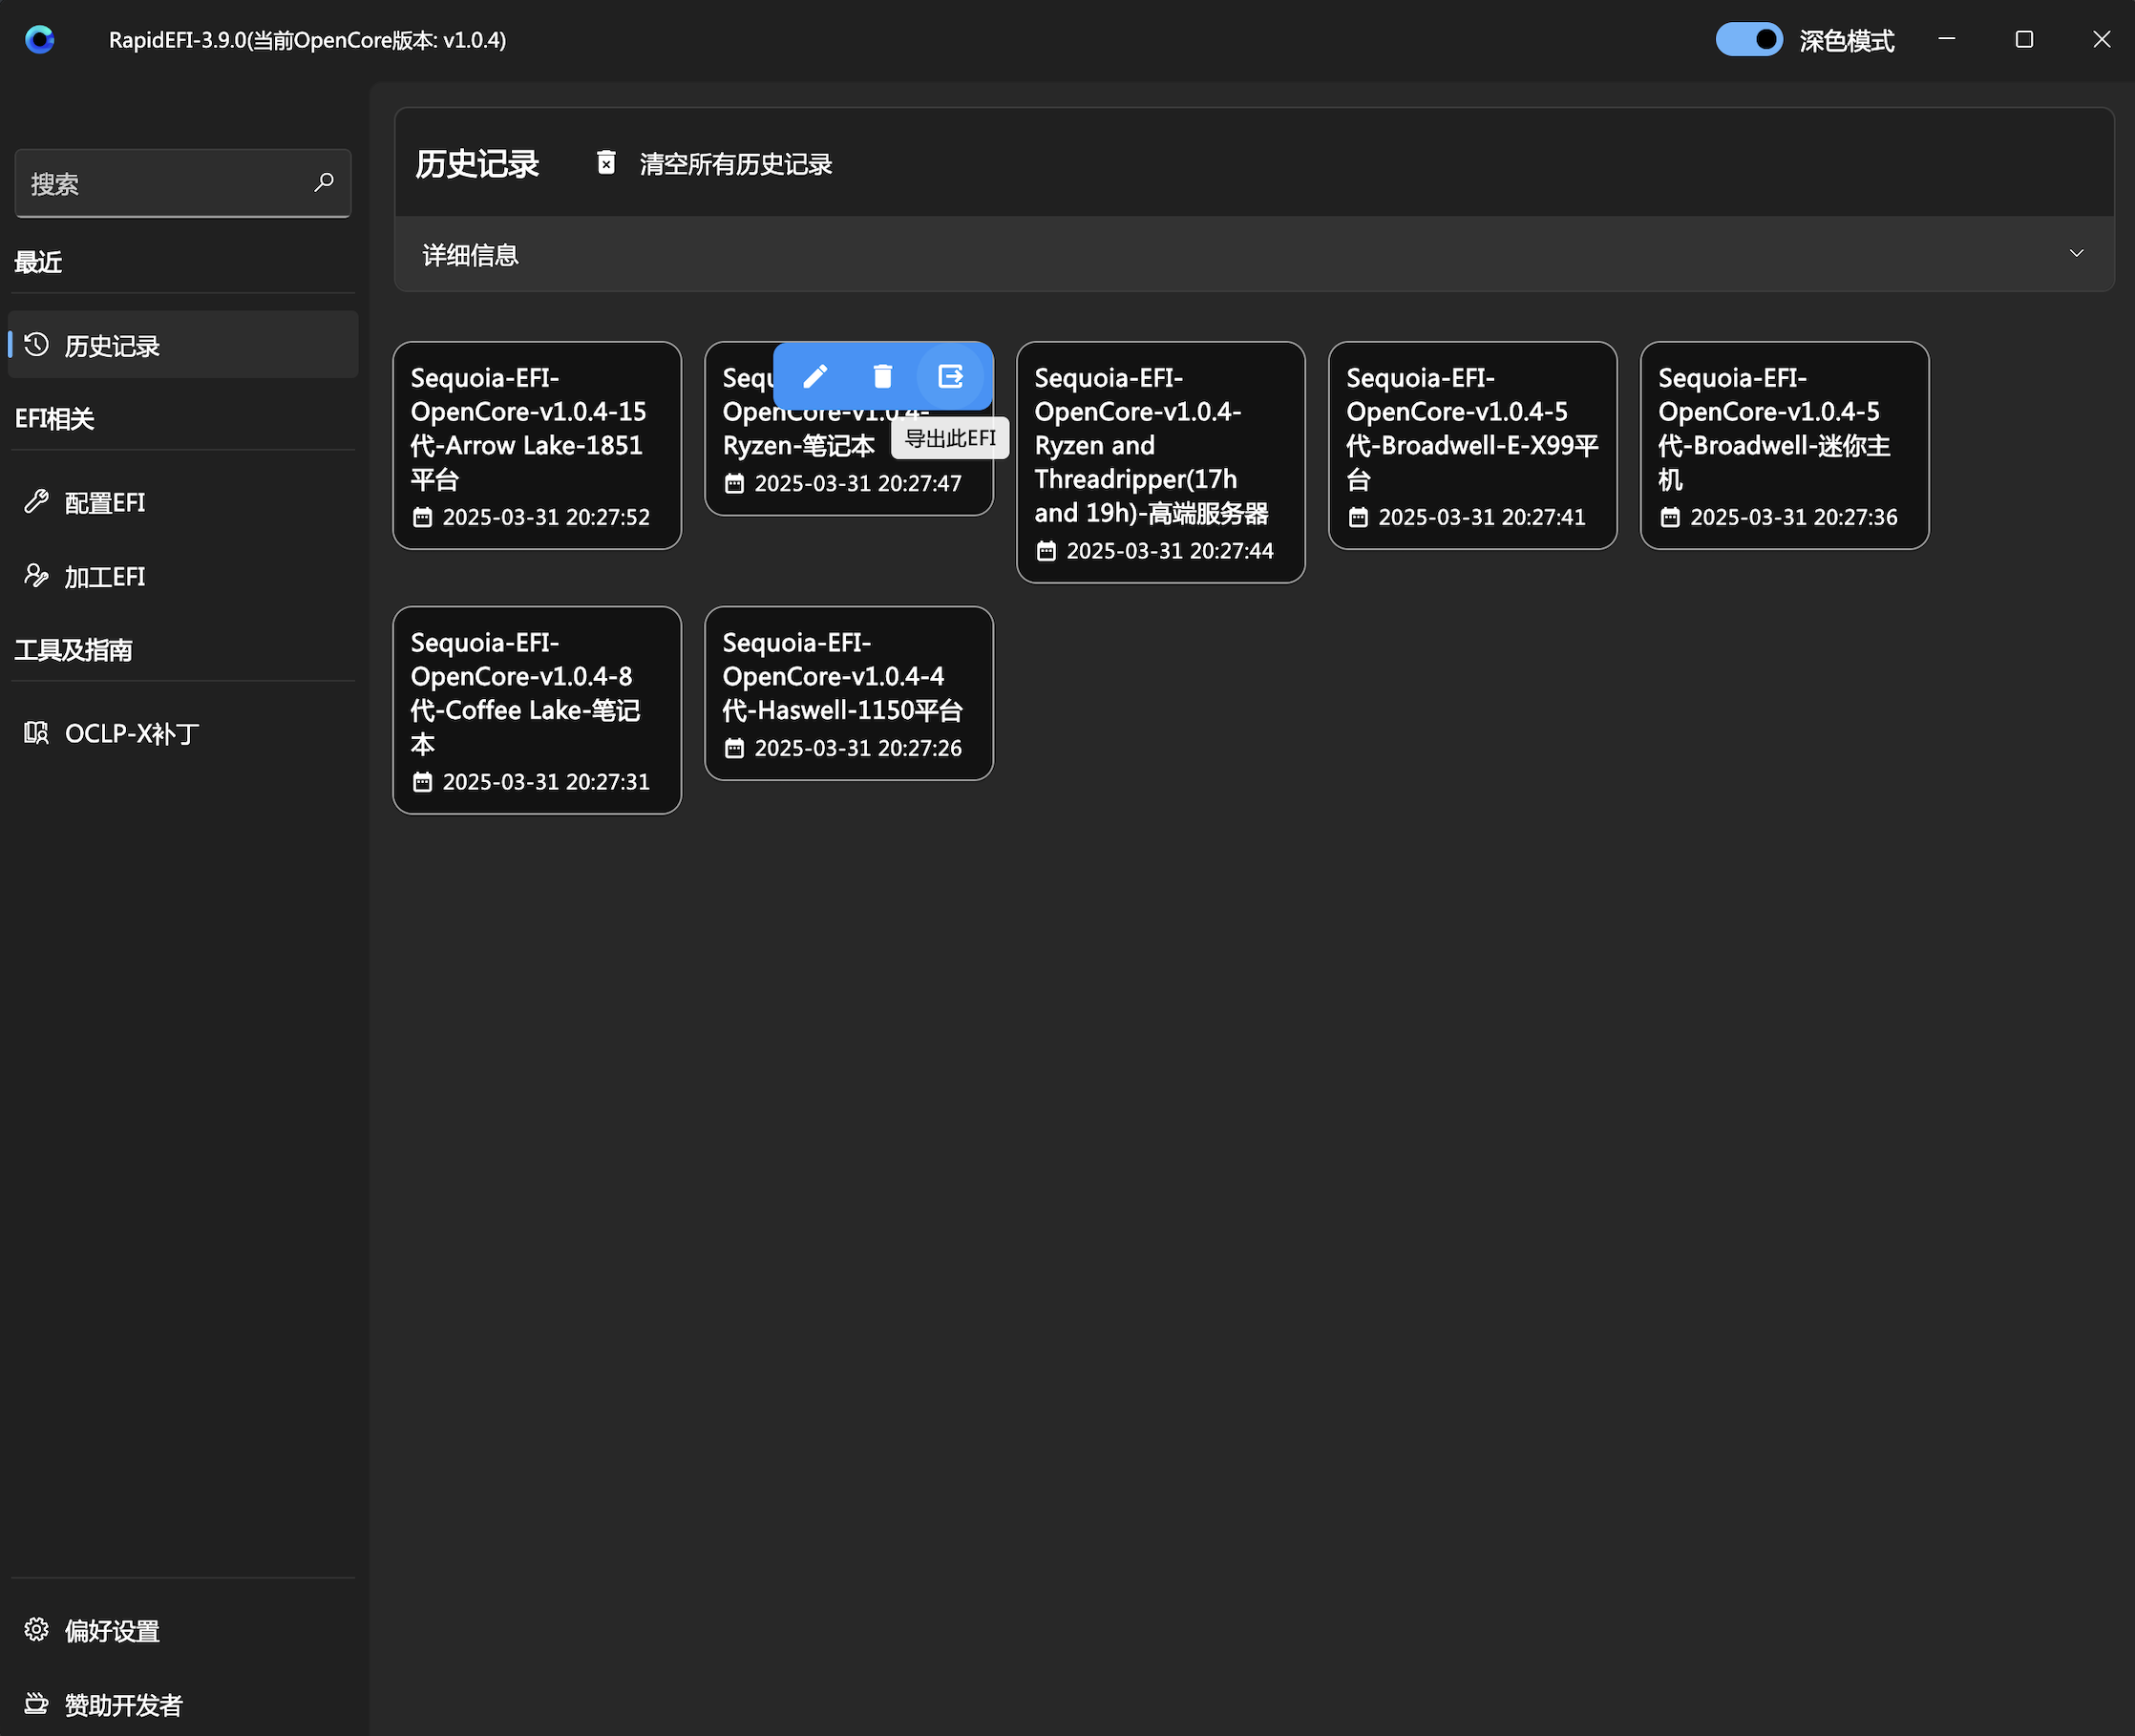Viewport: 2135px width, 1736px height.
Task: Open 加工EFI in the sidebar
Action: [x=105, y=577]
